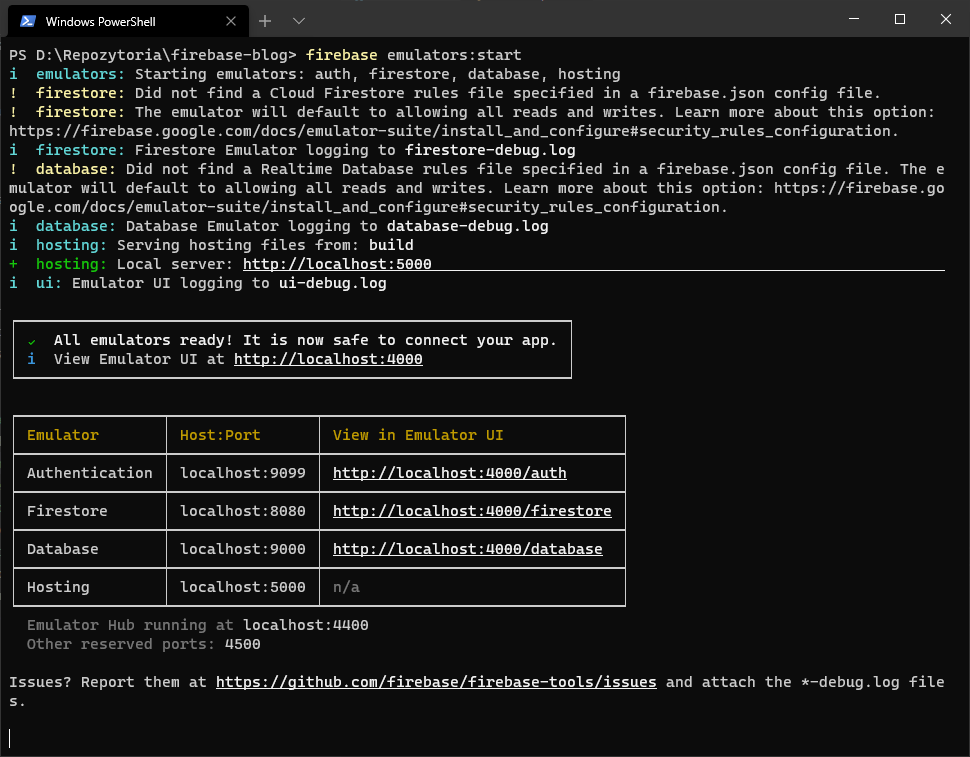The height and width of the screenshot is (757, 970).
Task: Click the View in Emulator UI header
Action: pos(418,435)
